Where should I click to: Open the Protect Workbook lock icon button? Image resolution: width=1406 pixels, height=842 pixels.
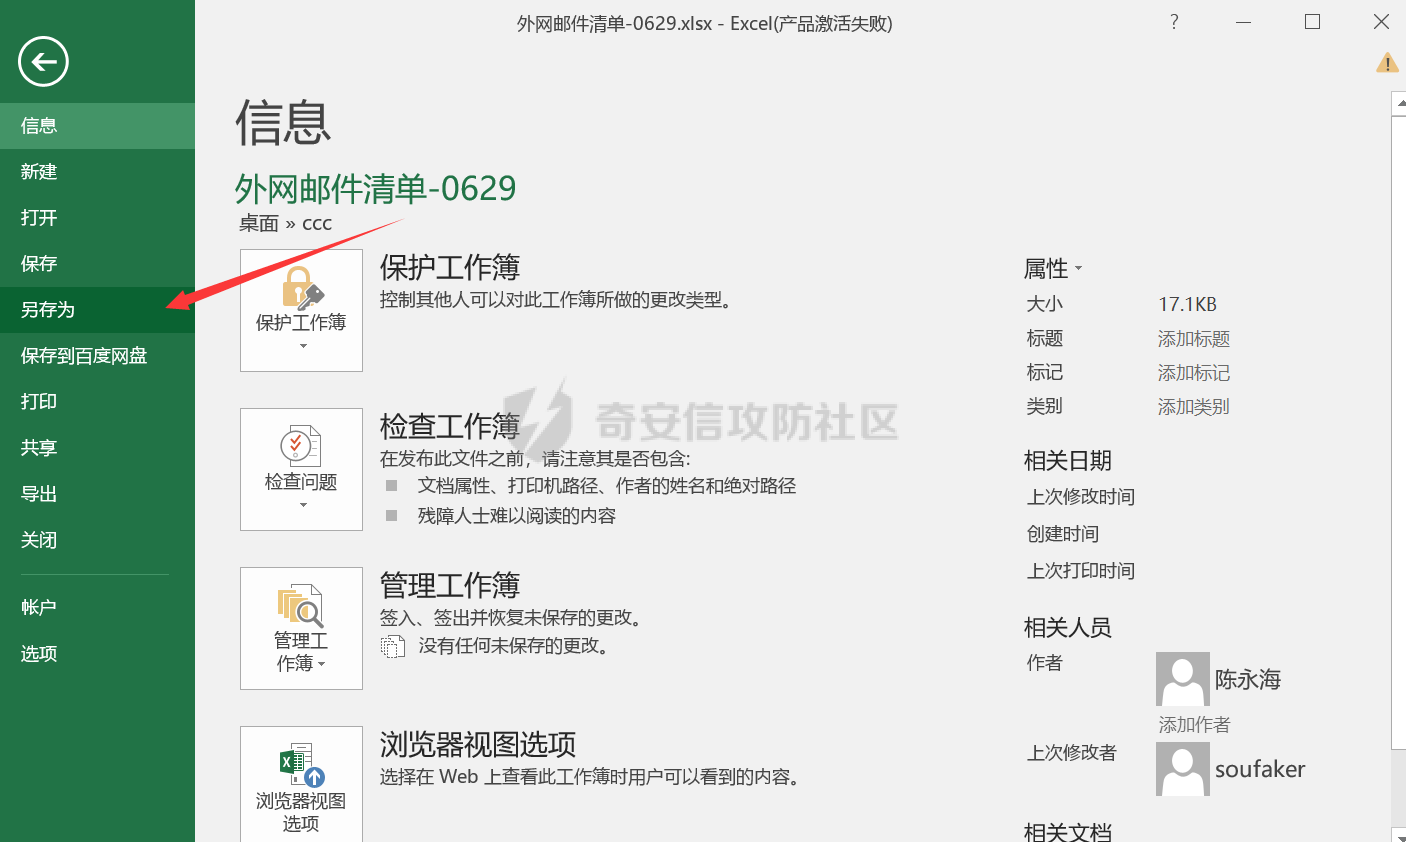[x=301, y=310]
